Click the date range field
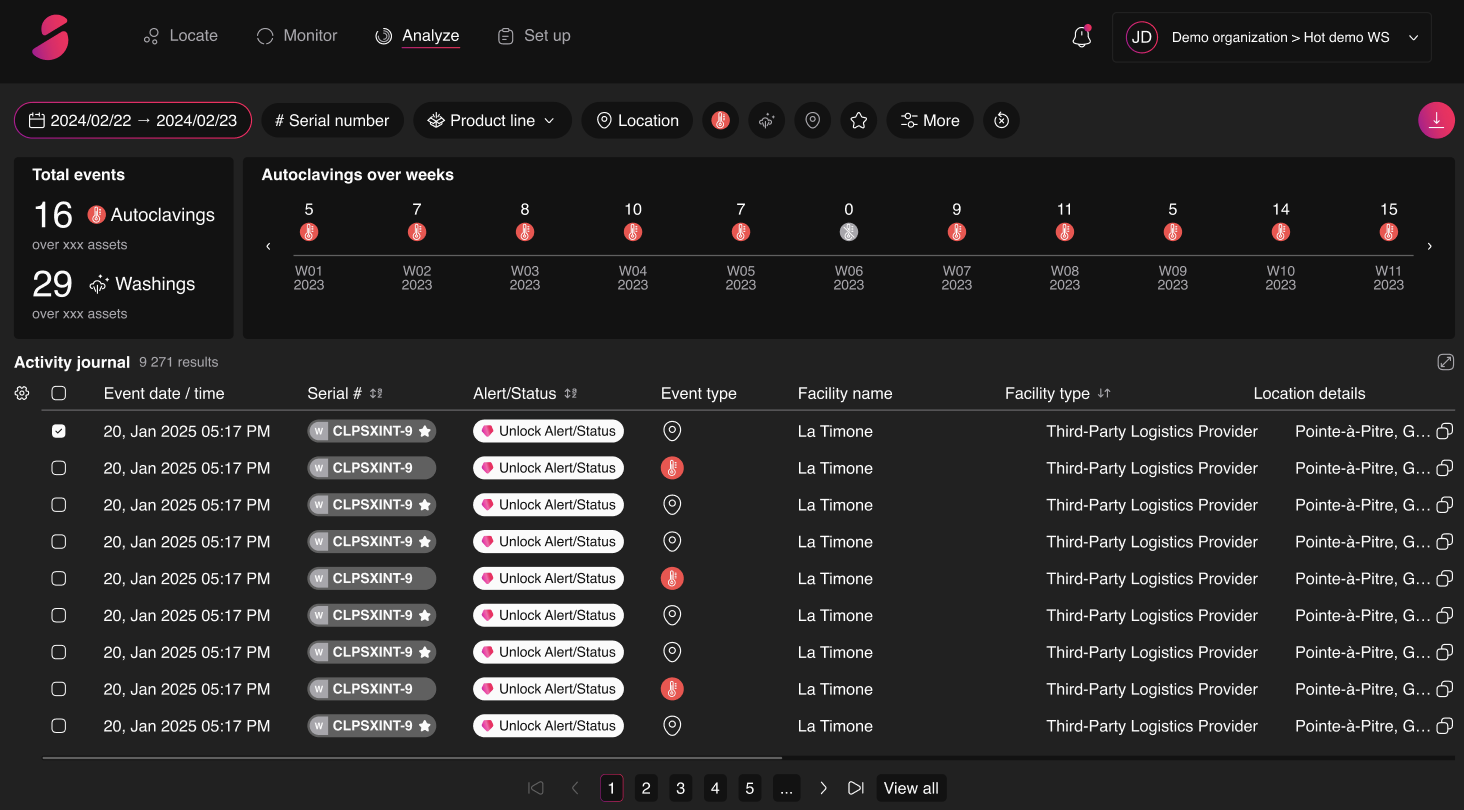1464x810 pixels. (133, 120)
